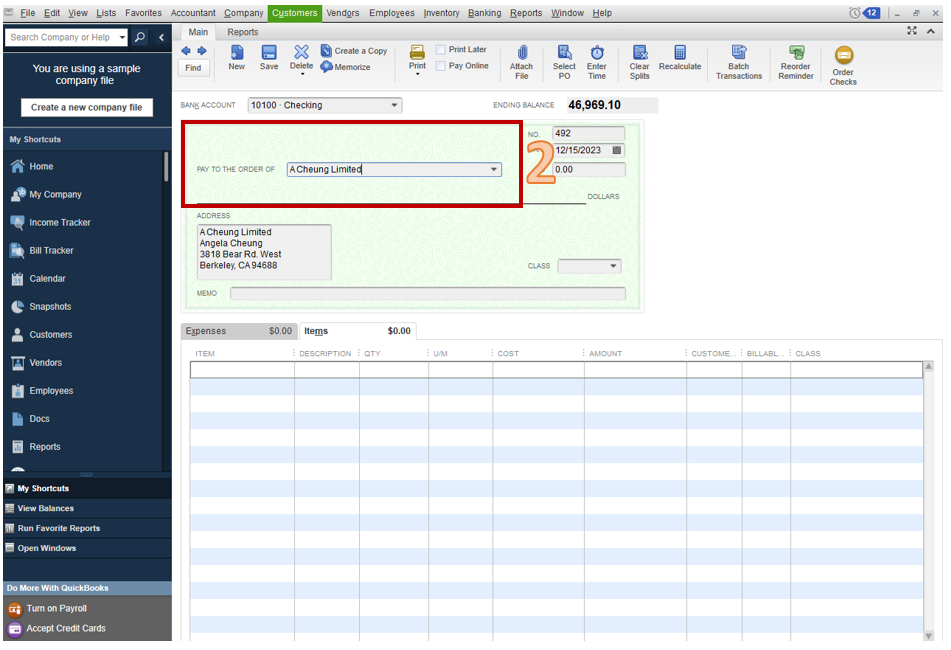
Task: Click the Reorder Reminder icon
Action: [796, 53]
